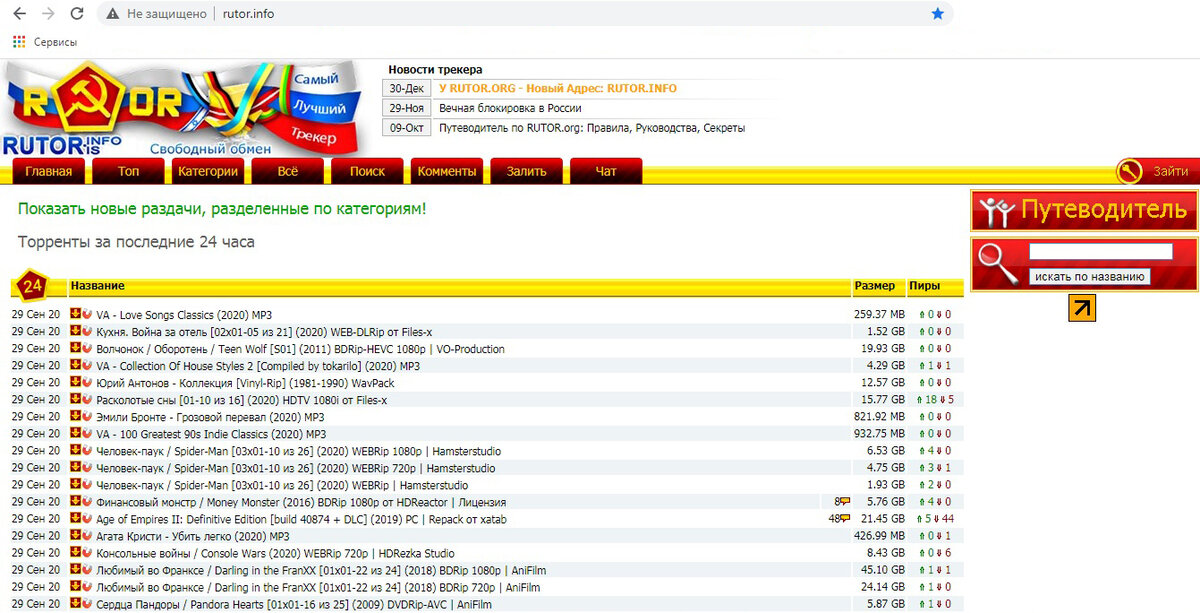Bookmark this page with the star icon
The width and height of the screenshot is (1200, 613).
[937, 14]
